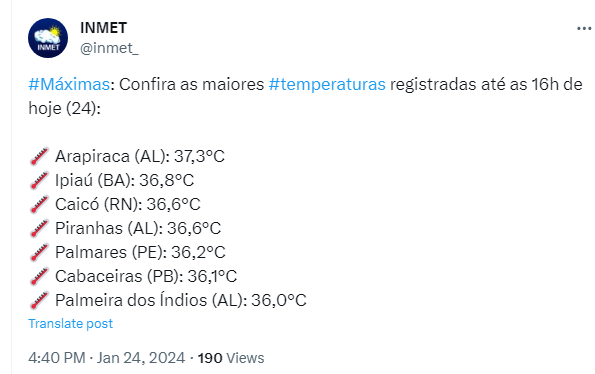The height and width of the screenshot is (374, 595).
Task: Open the @inmet_ handle
Action: click(109, 48)
